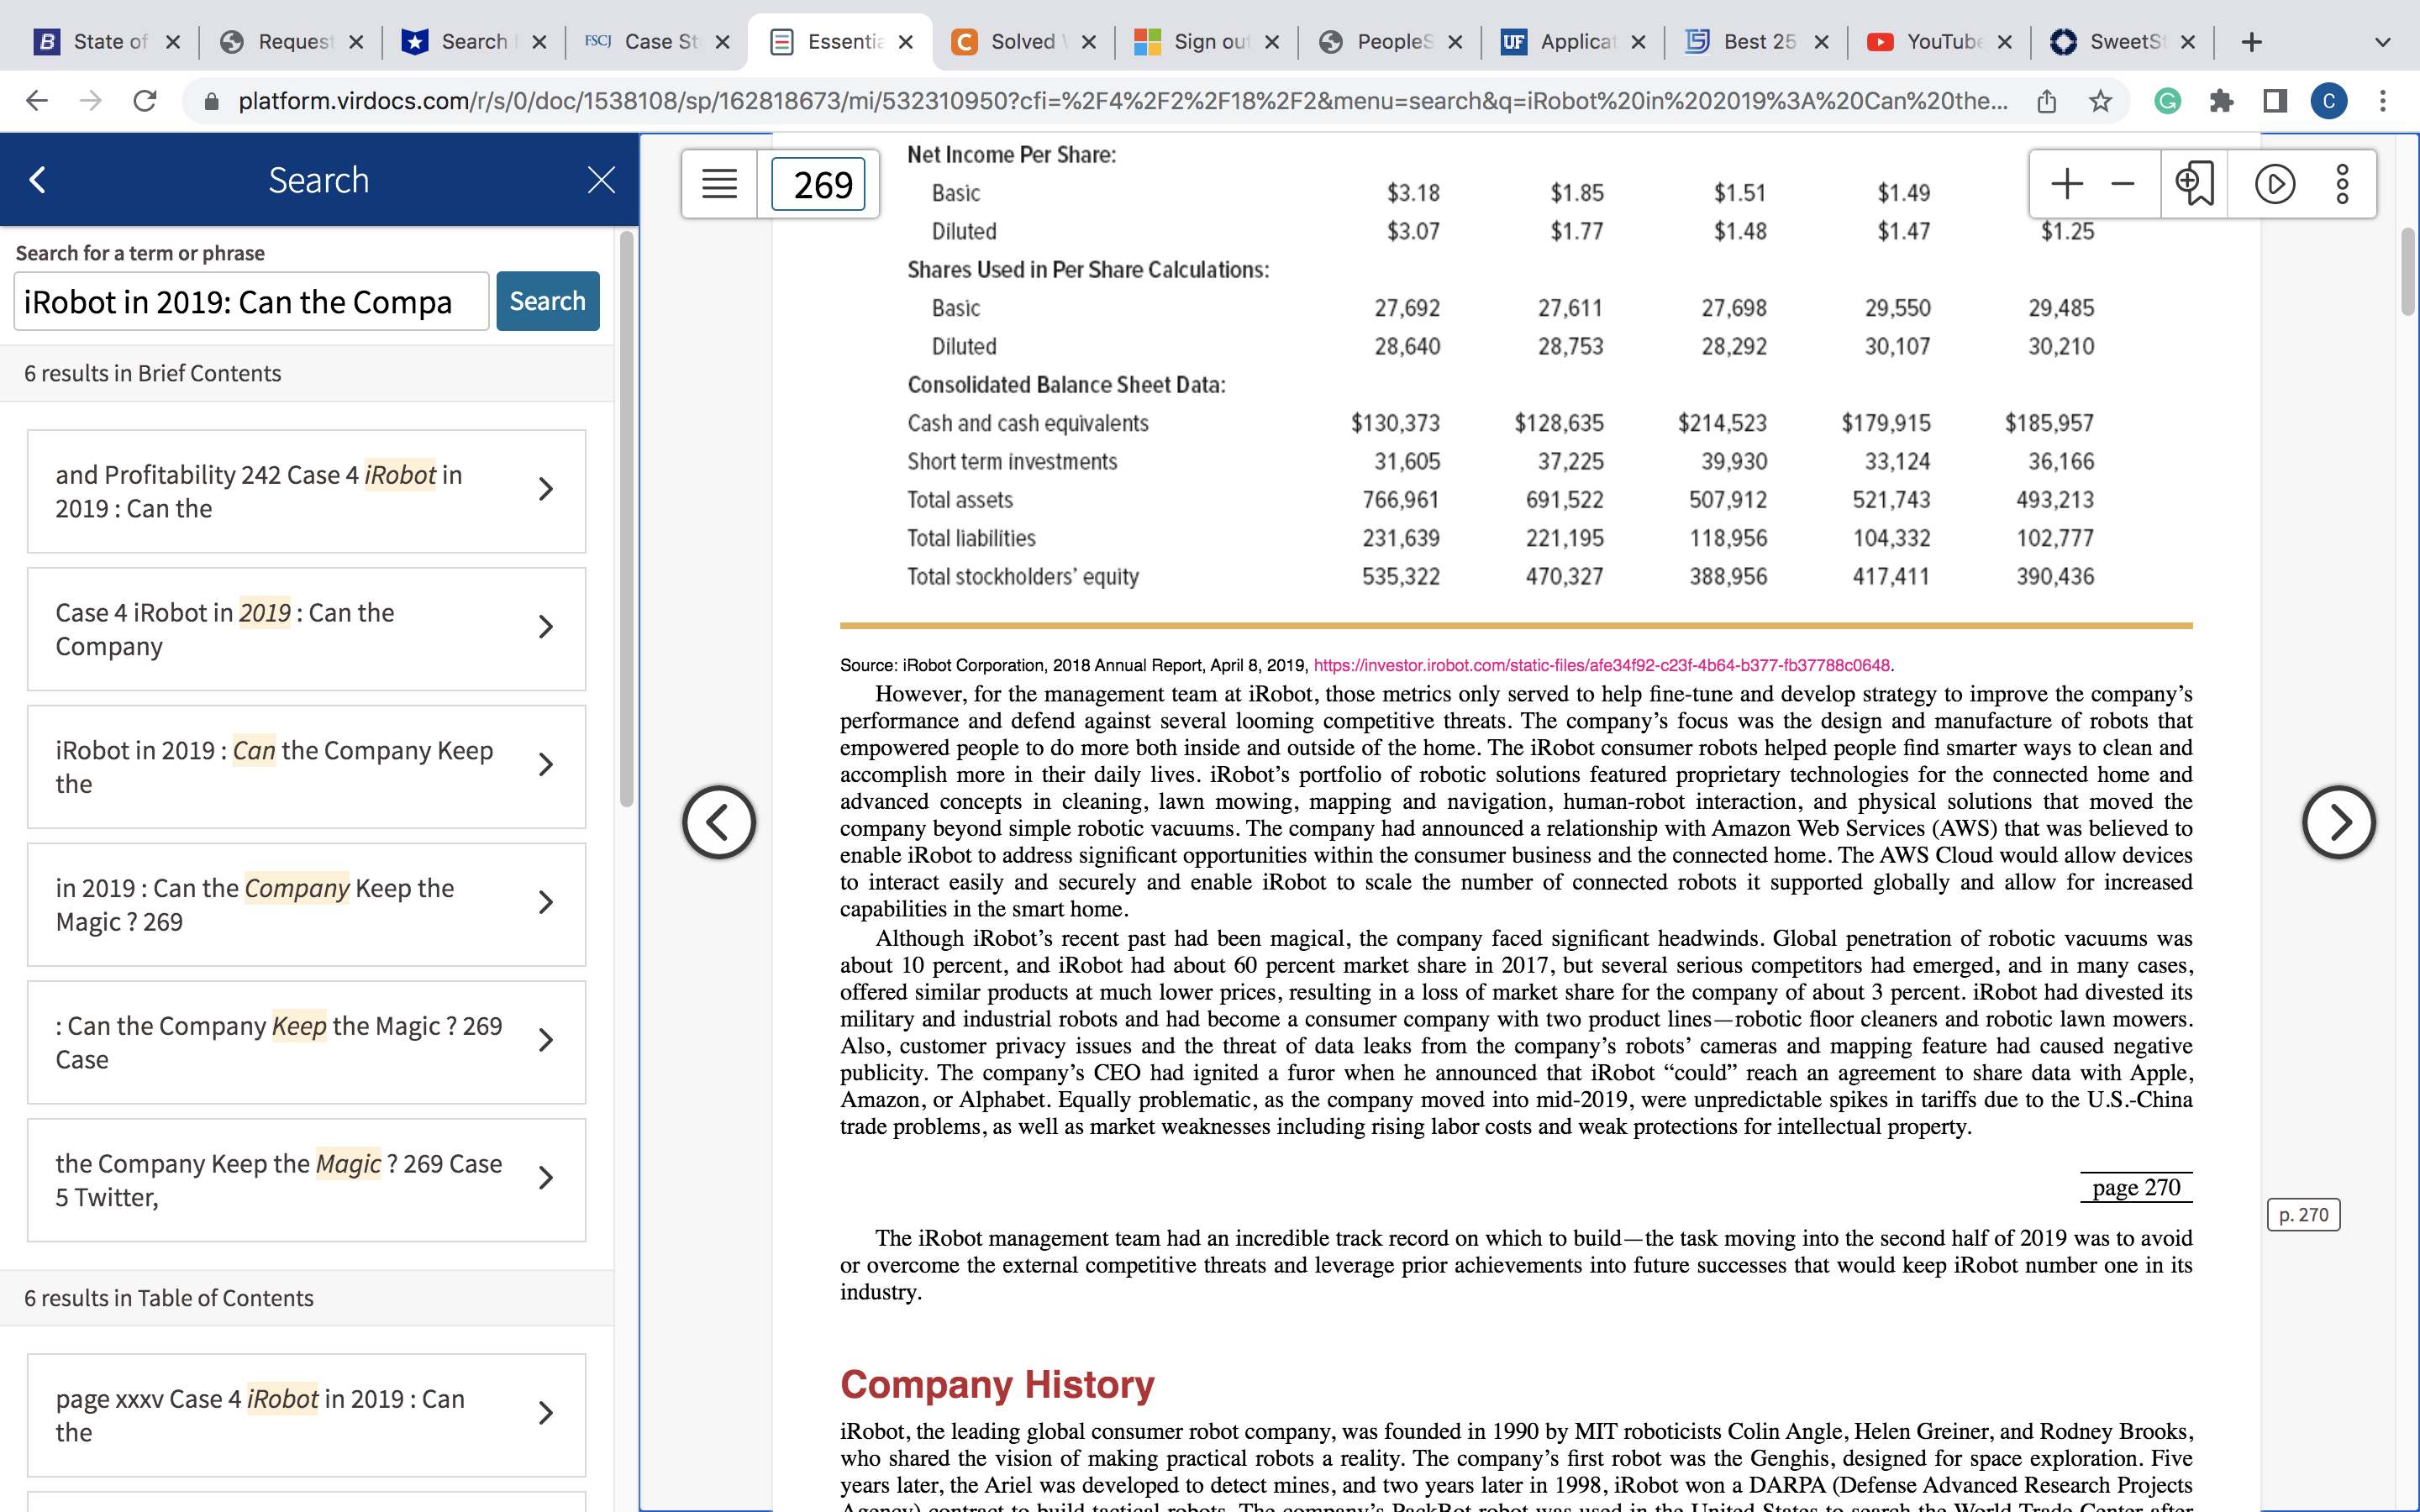The height and width of the screenshot is (1512, 2420).
Task: Edit the page number box showing 269
Action: [818, 184]
